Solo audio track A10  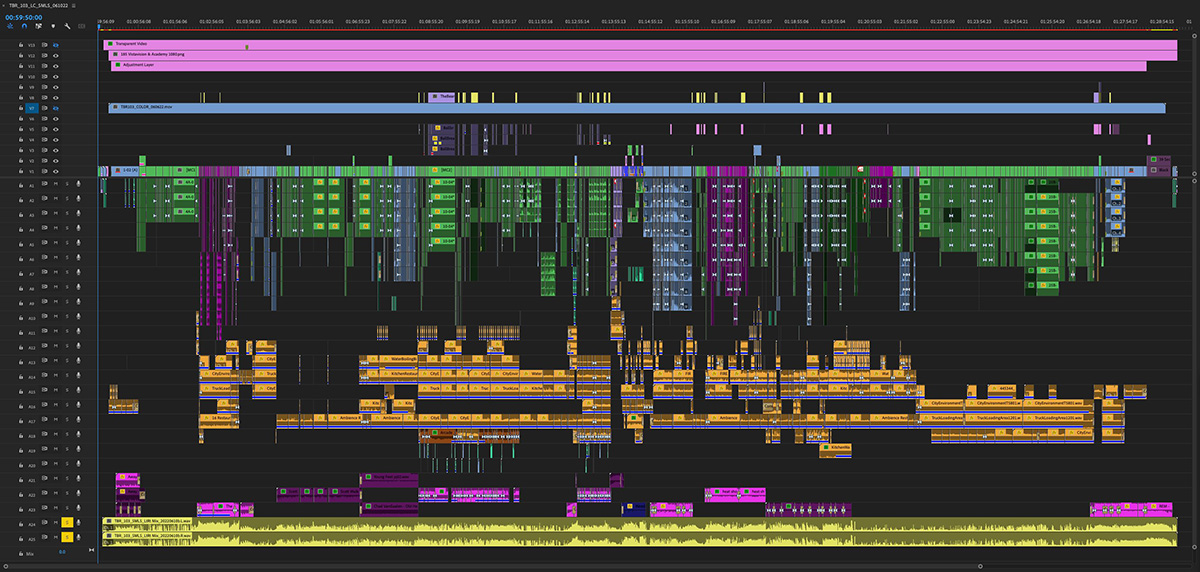coord(67,316)
